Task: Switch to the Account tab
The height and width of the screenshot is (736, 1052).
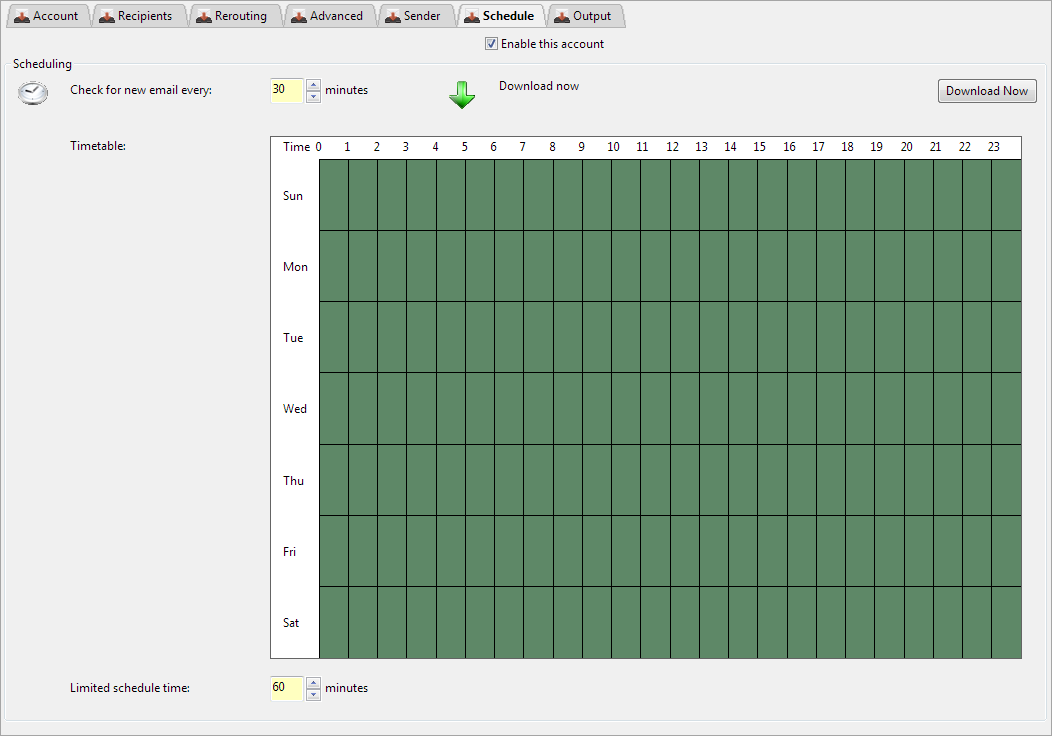Action: click(x=47, y=16)
